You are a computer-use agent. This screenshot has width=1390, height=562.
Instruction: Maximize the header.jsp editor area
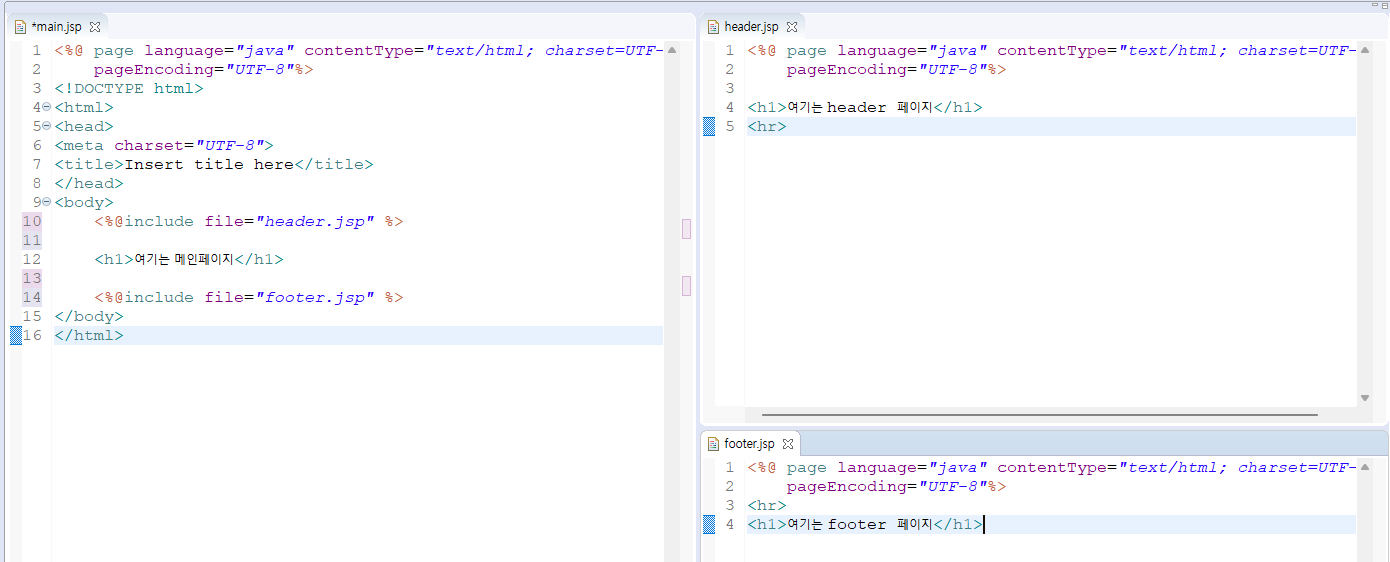click(x=1383, y=6)
